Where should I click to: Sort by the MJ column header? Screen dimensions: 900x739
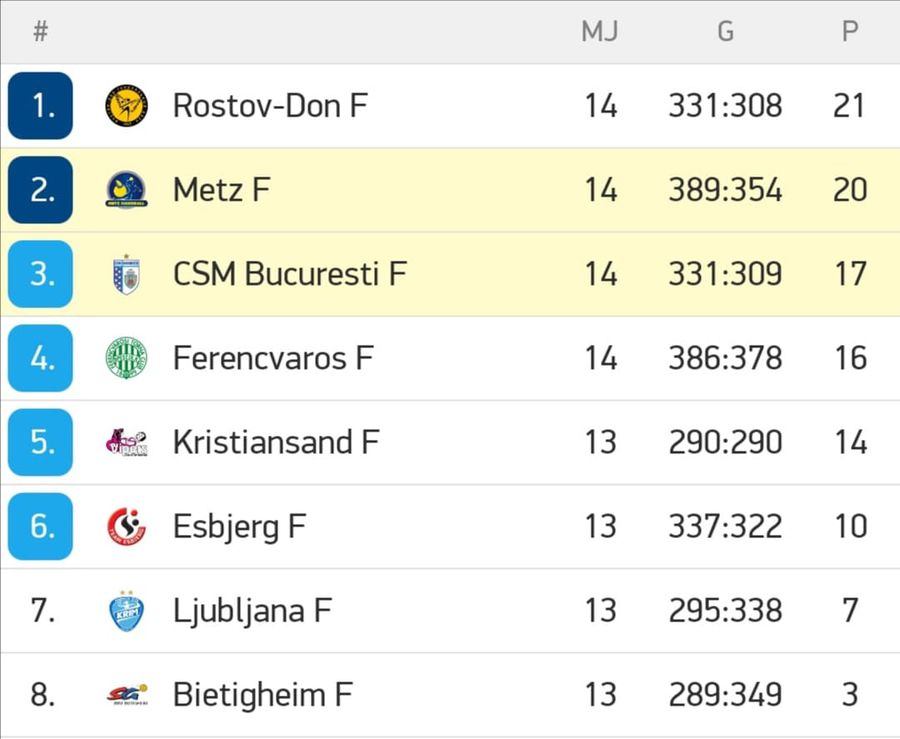coord(600,31)
